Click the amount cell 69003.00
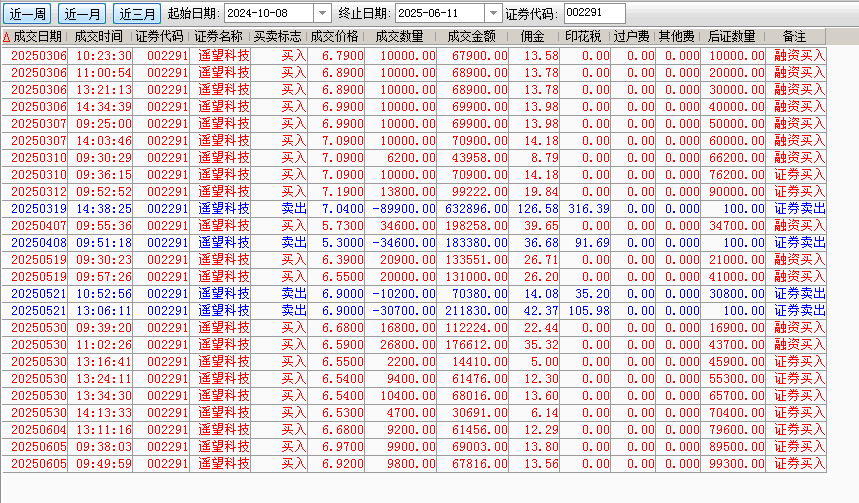The image size is (859, 503). pyautogui.click(x=480, y=447)
